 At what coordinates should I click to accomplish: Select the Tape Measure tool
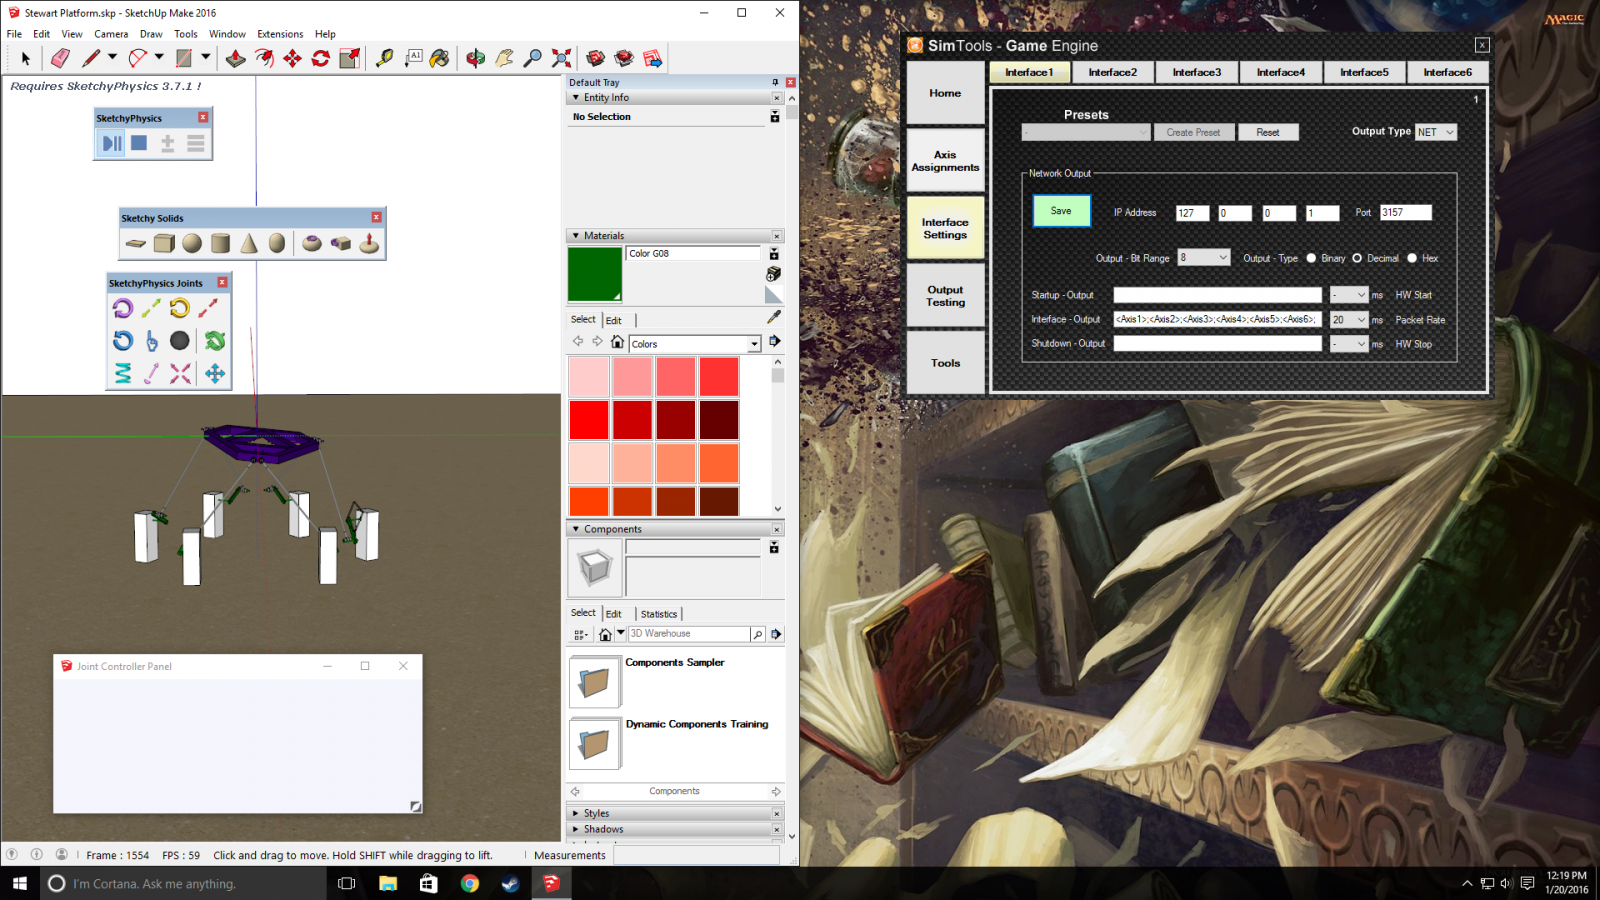coord(384,58)
